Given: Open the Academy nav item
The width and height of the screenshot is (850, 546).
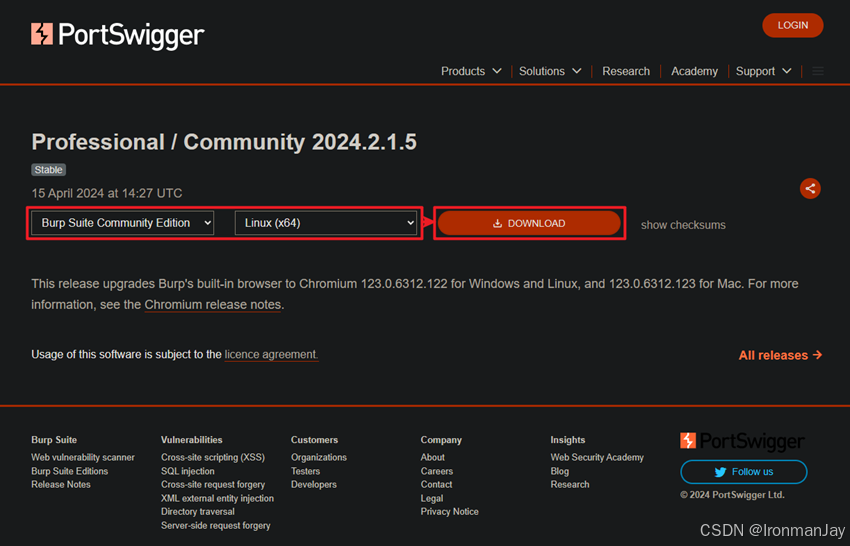Looking at the screenshot, I should coord(694,71).
